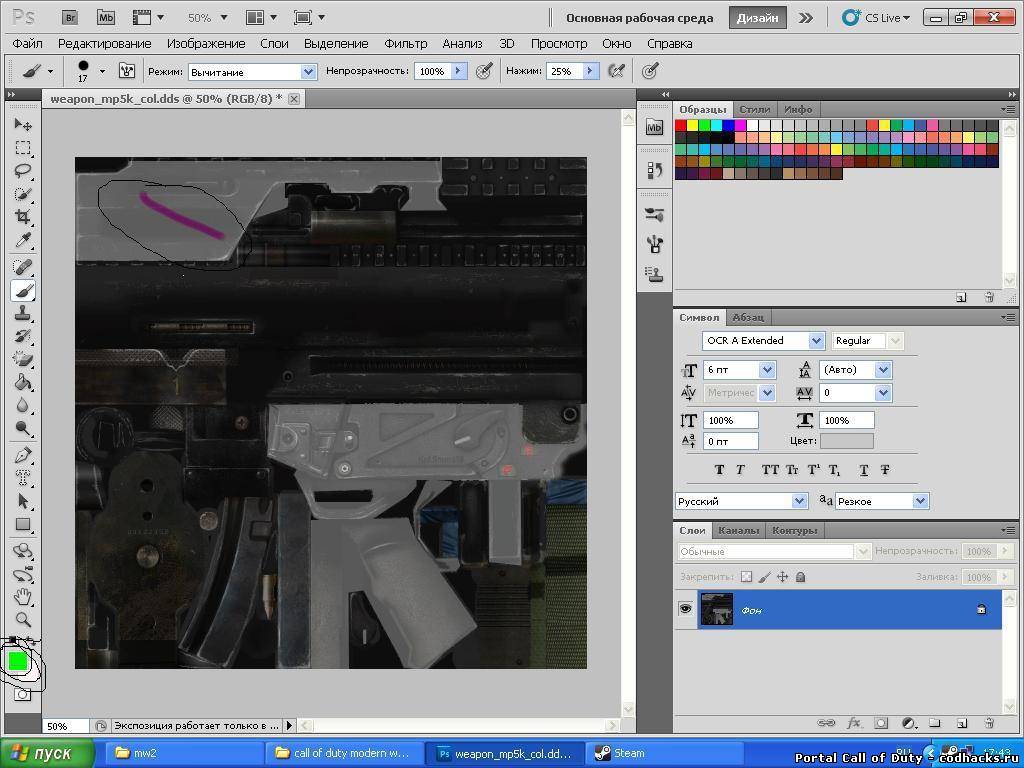Open Windows пуск start button
Screen dimensions: 1024x768
(47, 754)
